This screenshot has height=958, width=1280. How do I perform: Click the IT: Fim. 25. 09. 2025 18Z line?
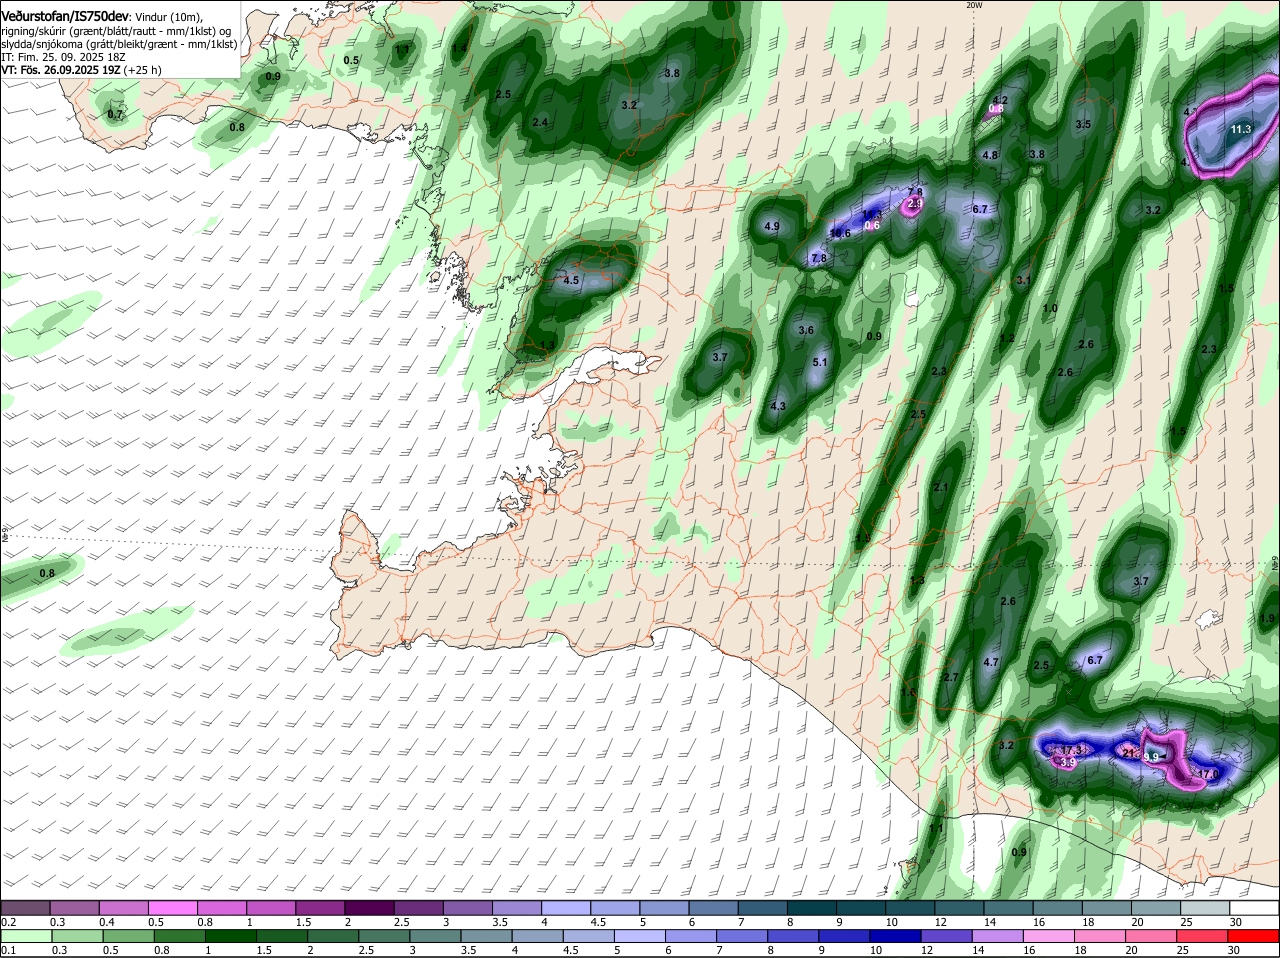63,57
